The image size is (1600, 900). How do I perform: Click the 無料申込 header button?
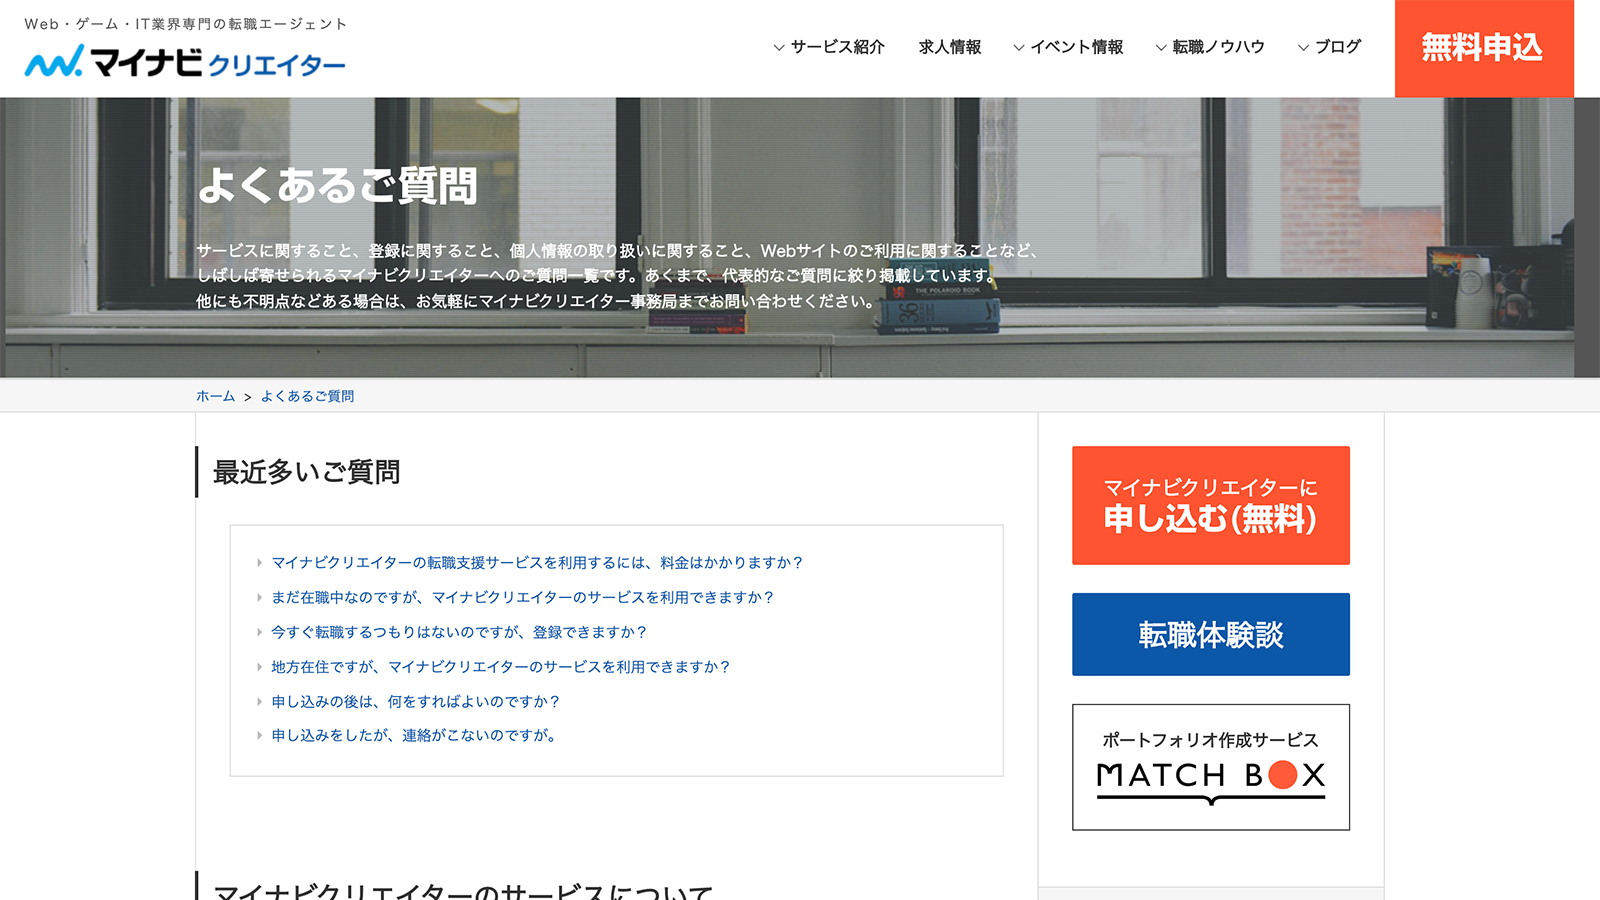pos(1484,48)
